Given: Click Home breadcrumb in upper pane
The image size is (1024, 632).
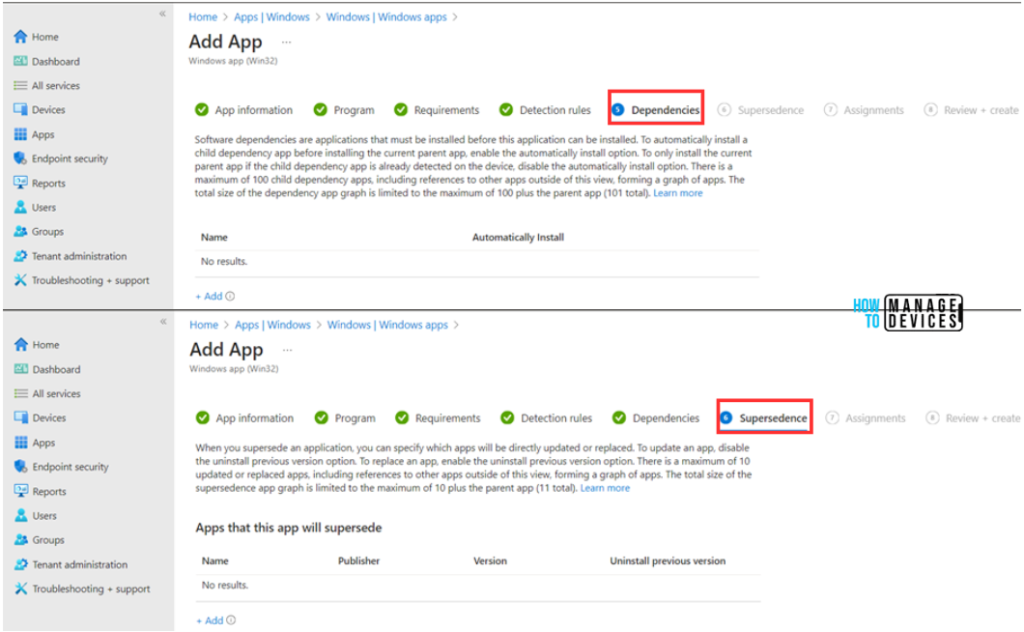Looking at the screenshot, I should tap(203, 17).
